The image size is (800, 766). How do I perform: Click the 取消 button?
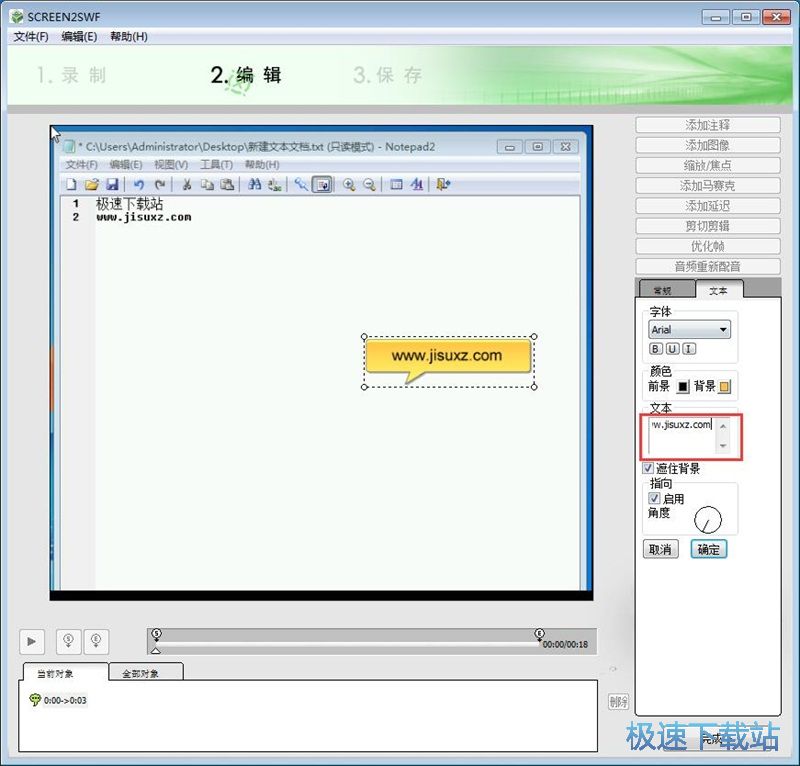click(661, 550)
